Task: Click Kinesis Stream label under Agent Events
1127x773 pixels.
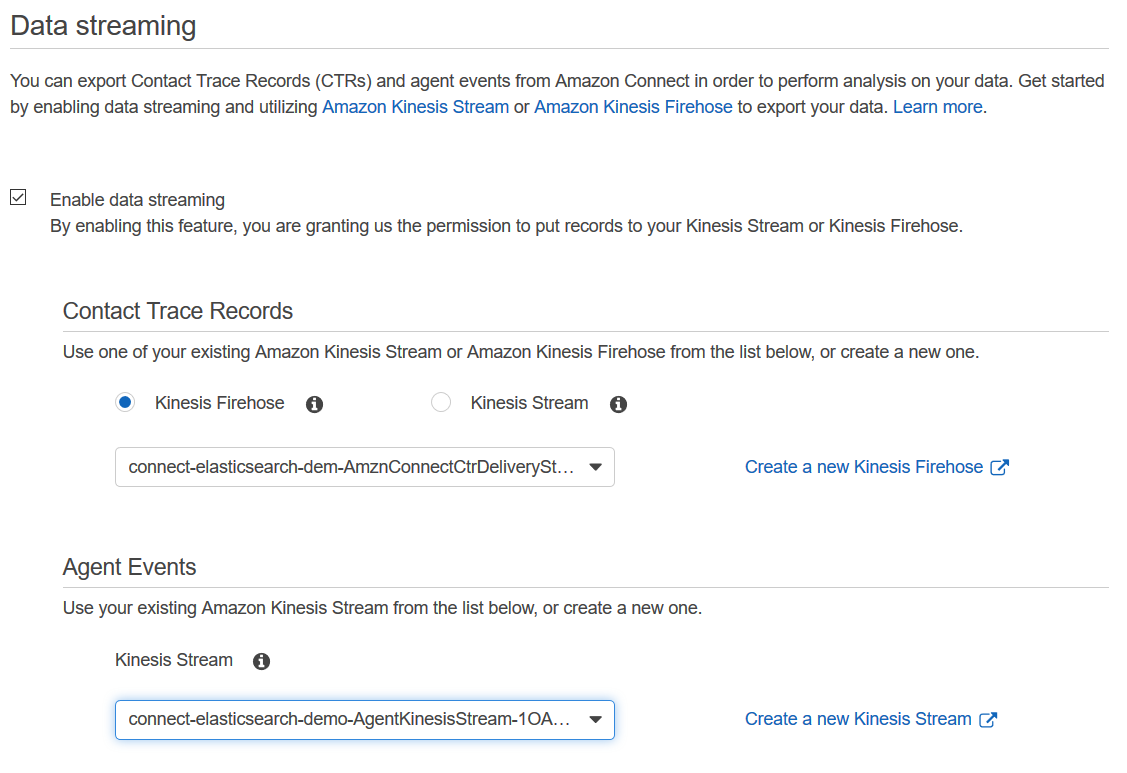Action: coord(174,660)
